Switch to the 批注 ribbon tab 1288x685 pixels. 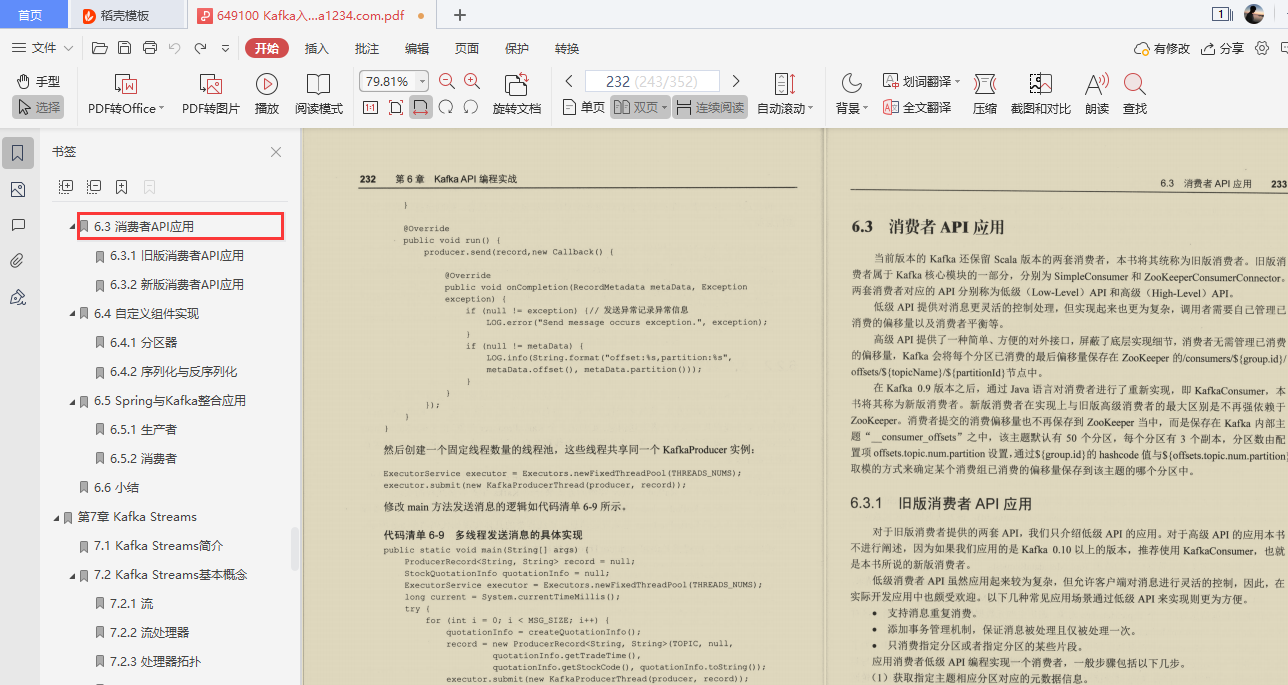(x=367, y=47)
